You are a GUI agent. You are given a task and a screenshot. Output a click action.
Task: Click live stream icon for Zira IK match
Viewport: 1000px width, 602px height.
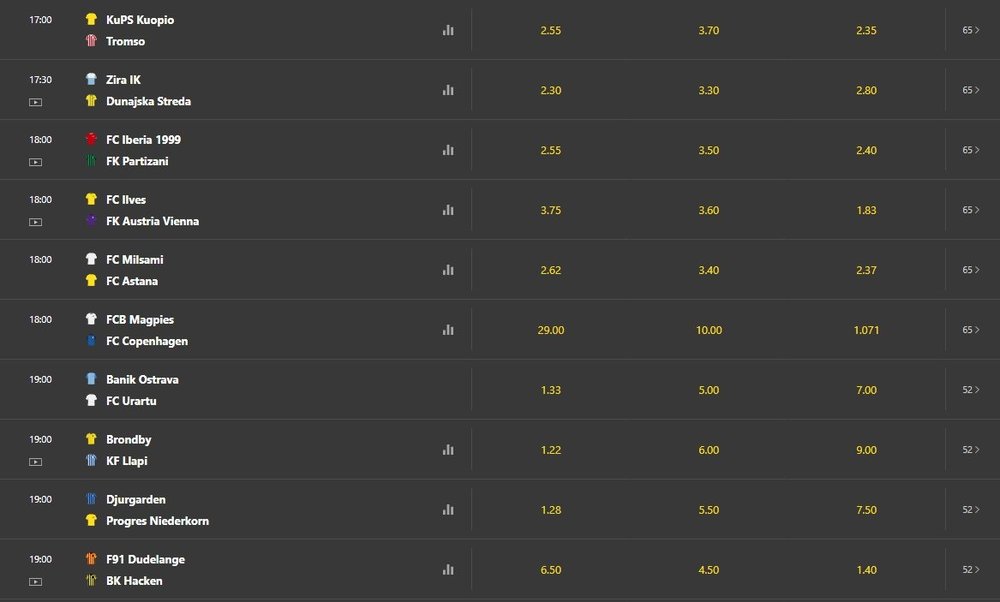36,102
